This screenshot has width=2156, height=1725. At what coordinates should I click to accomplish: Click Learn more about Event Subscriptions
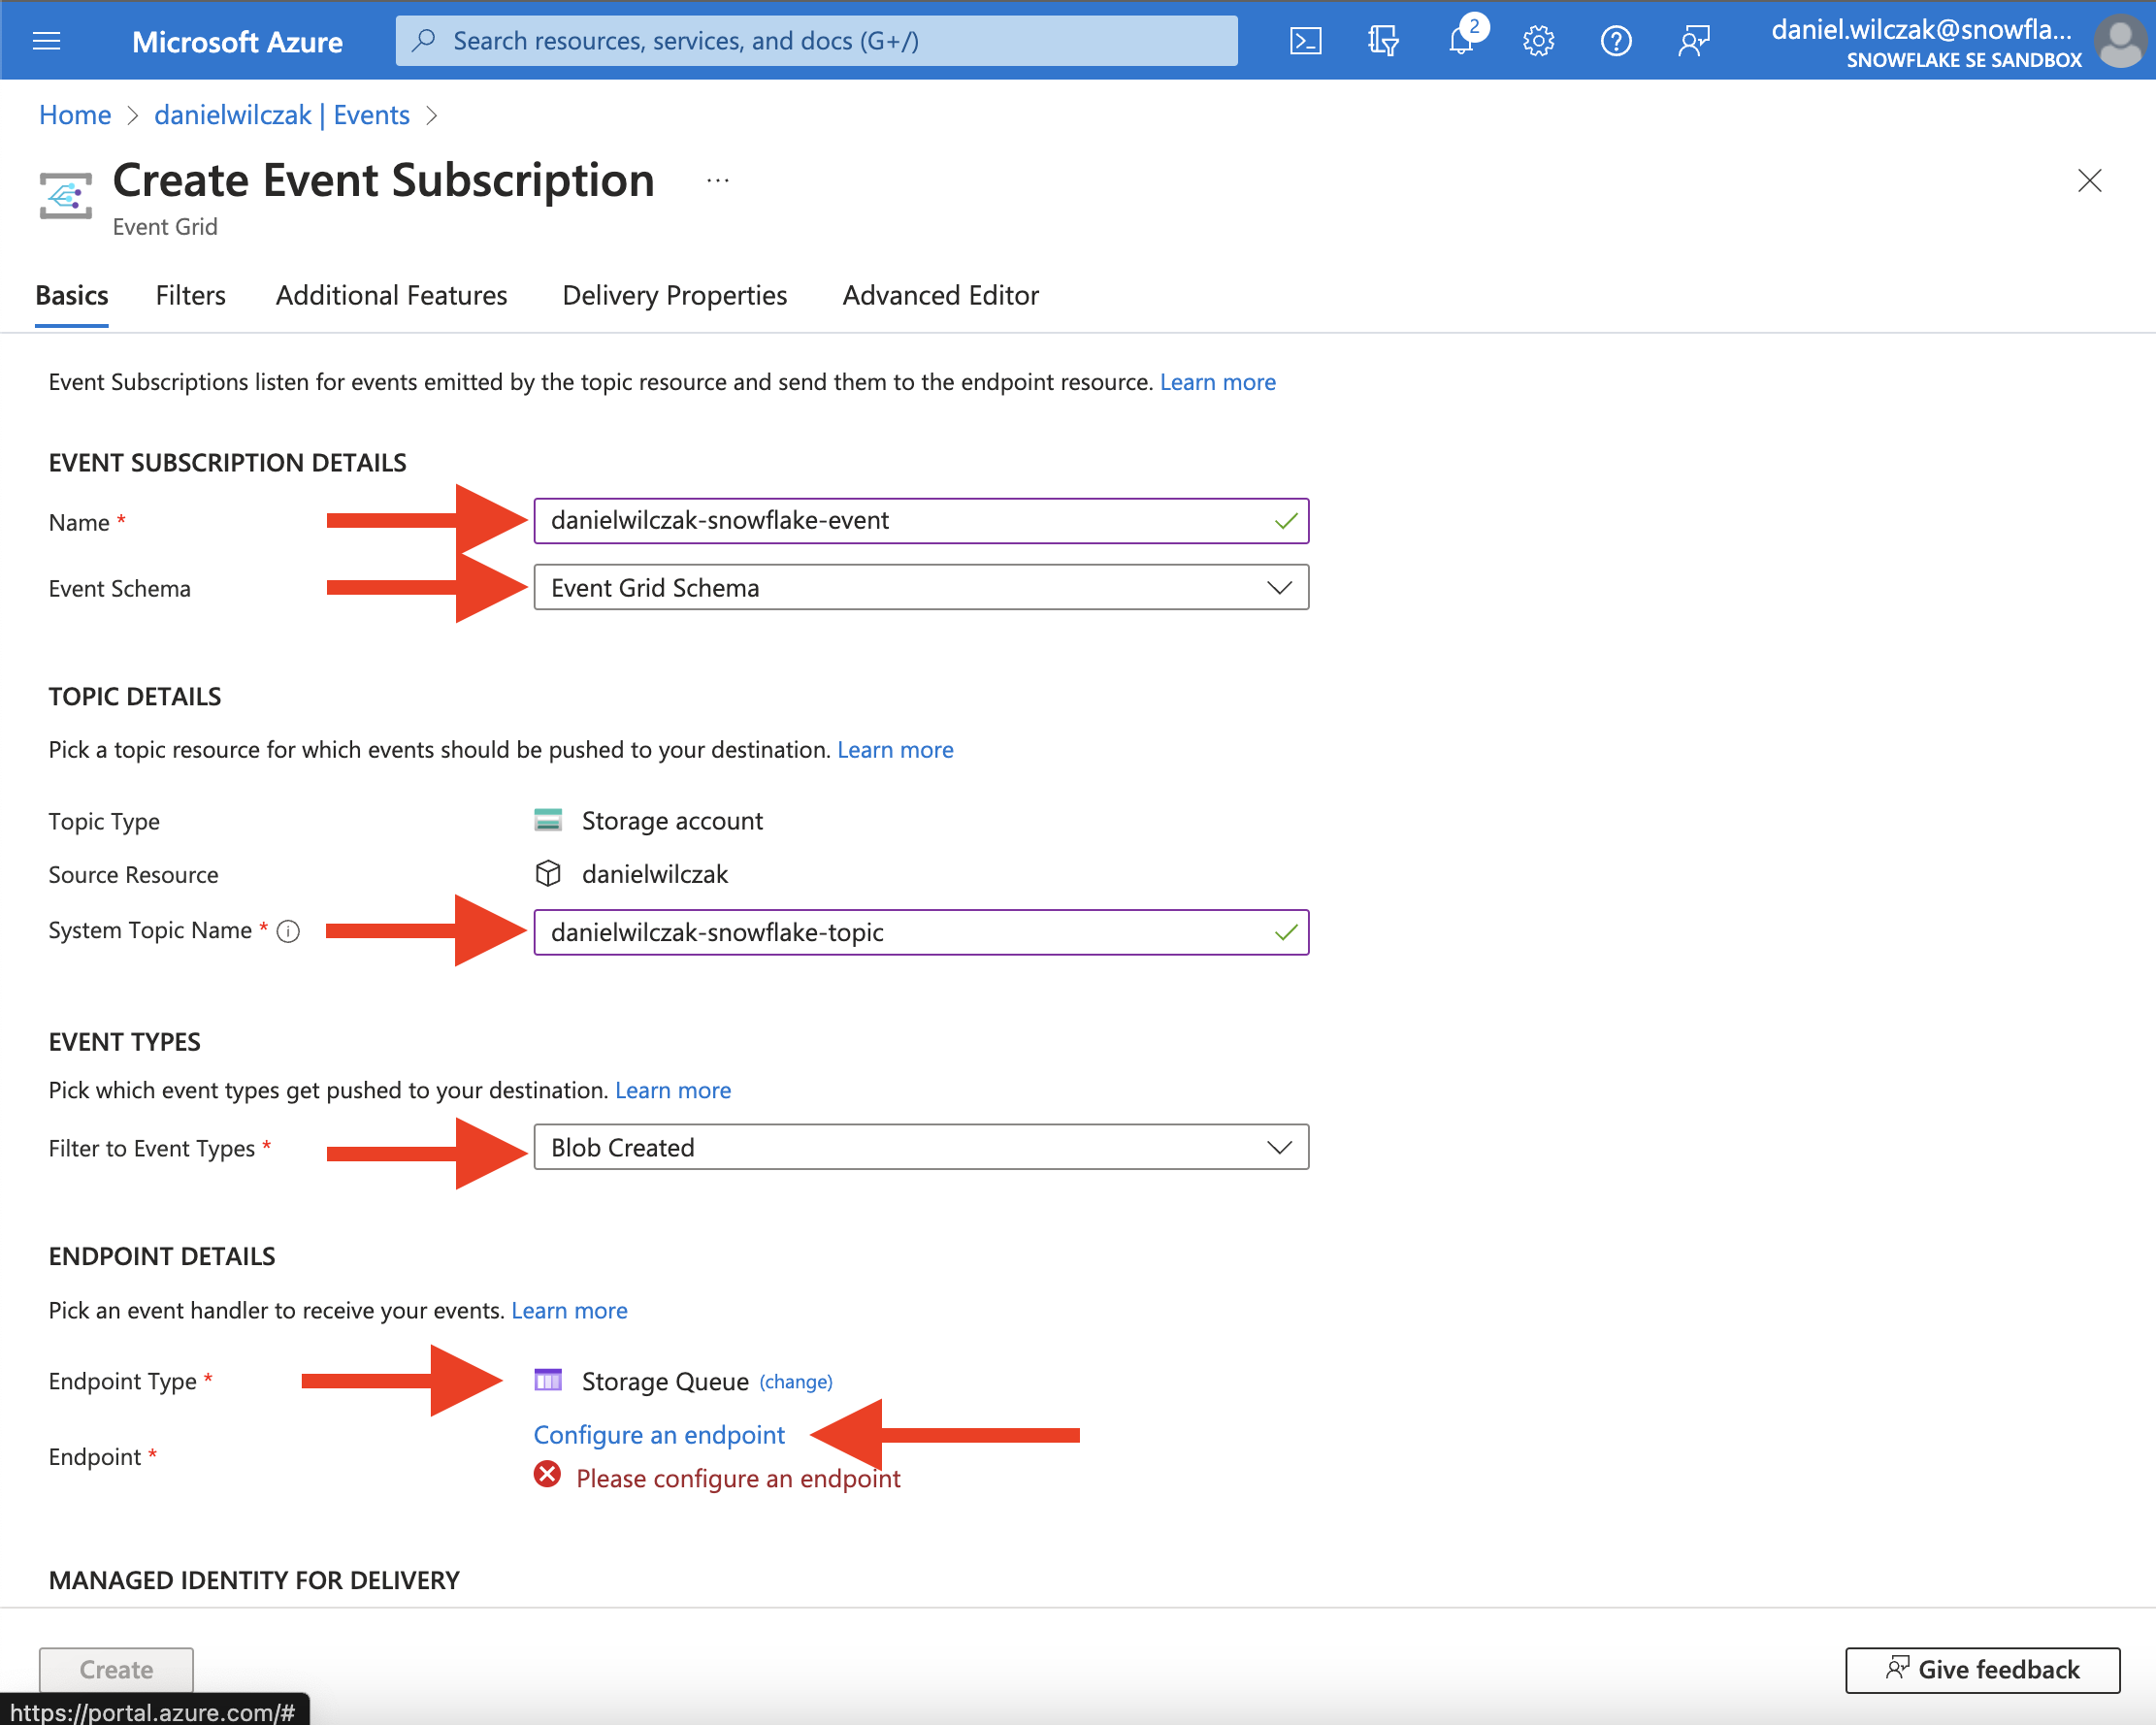click(x=1218, y=382)
